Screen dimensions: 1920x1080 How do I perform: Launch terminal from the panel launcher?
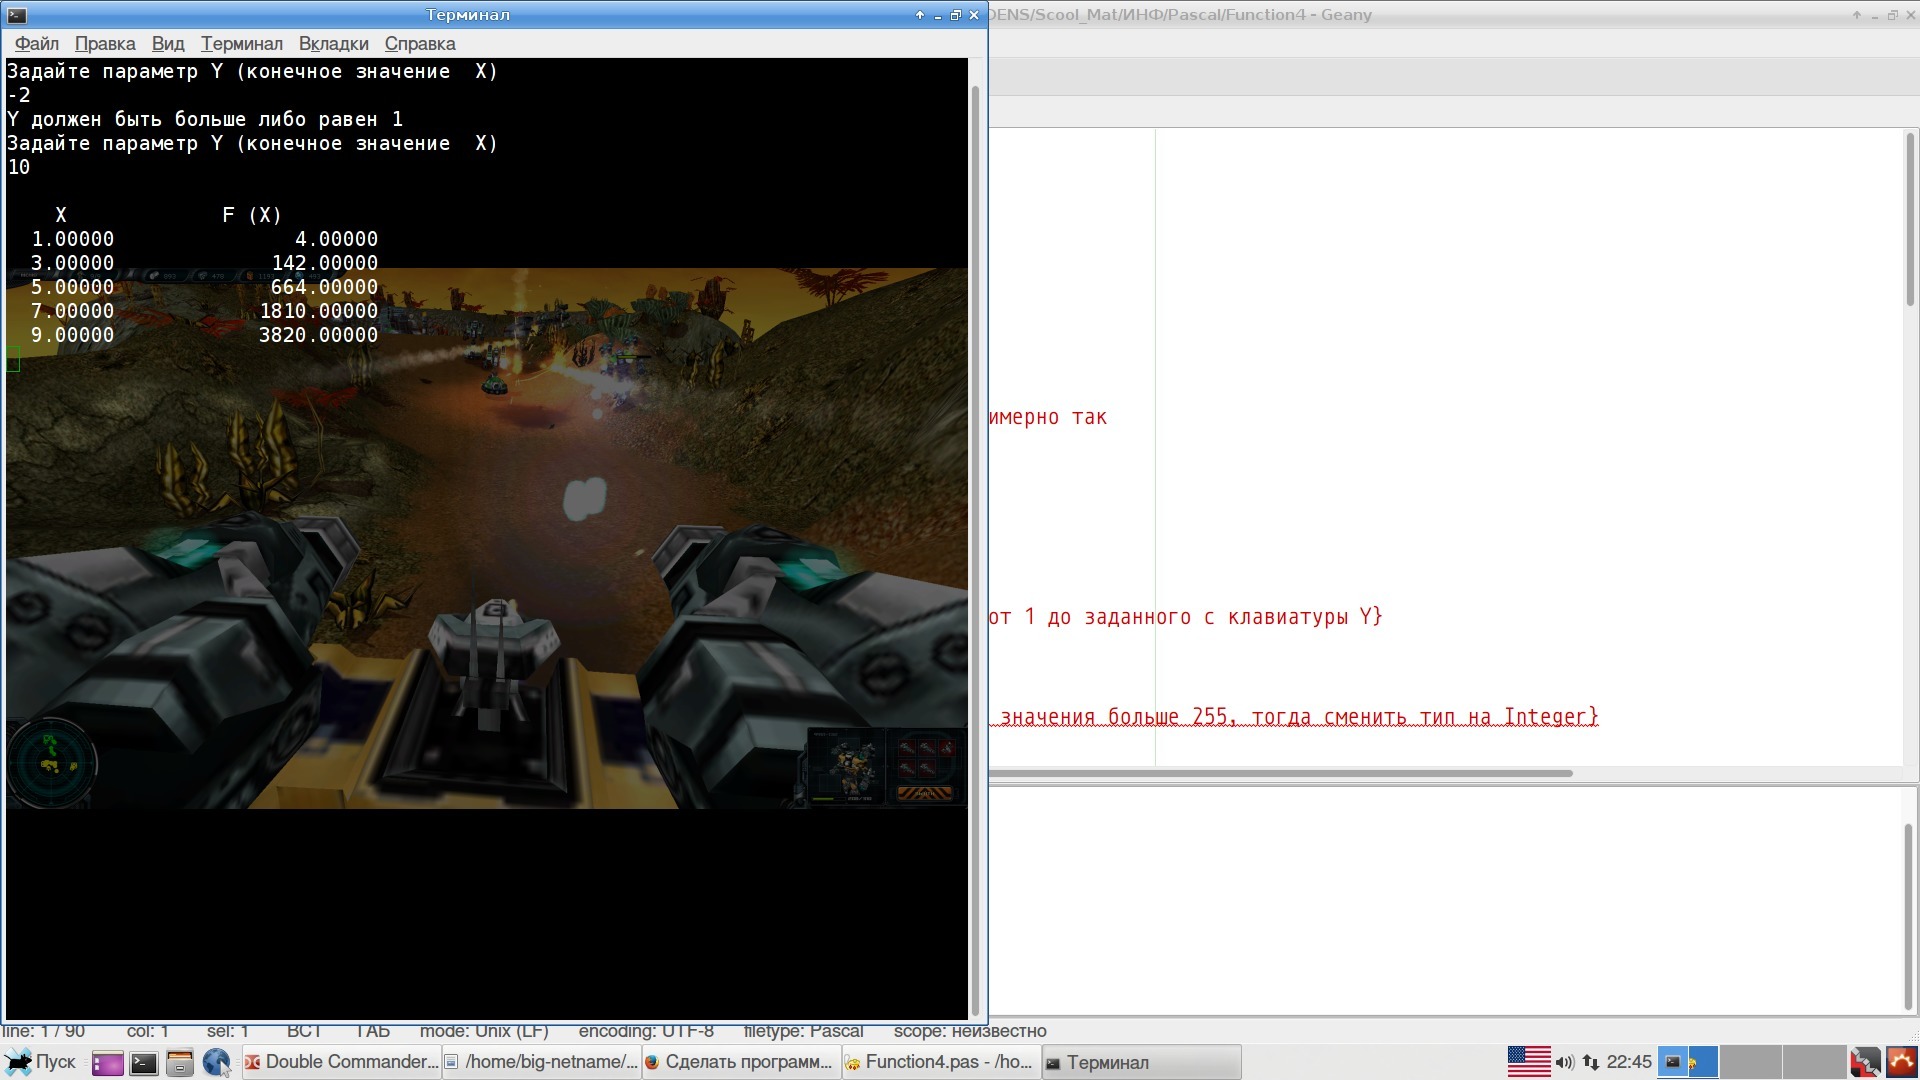coord(144,1063)
